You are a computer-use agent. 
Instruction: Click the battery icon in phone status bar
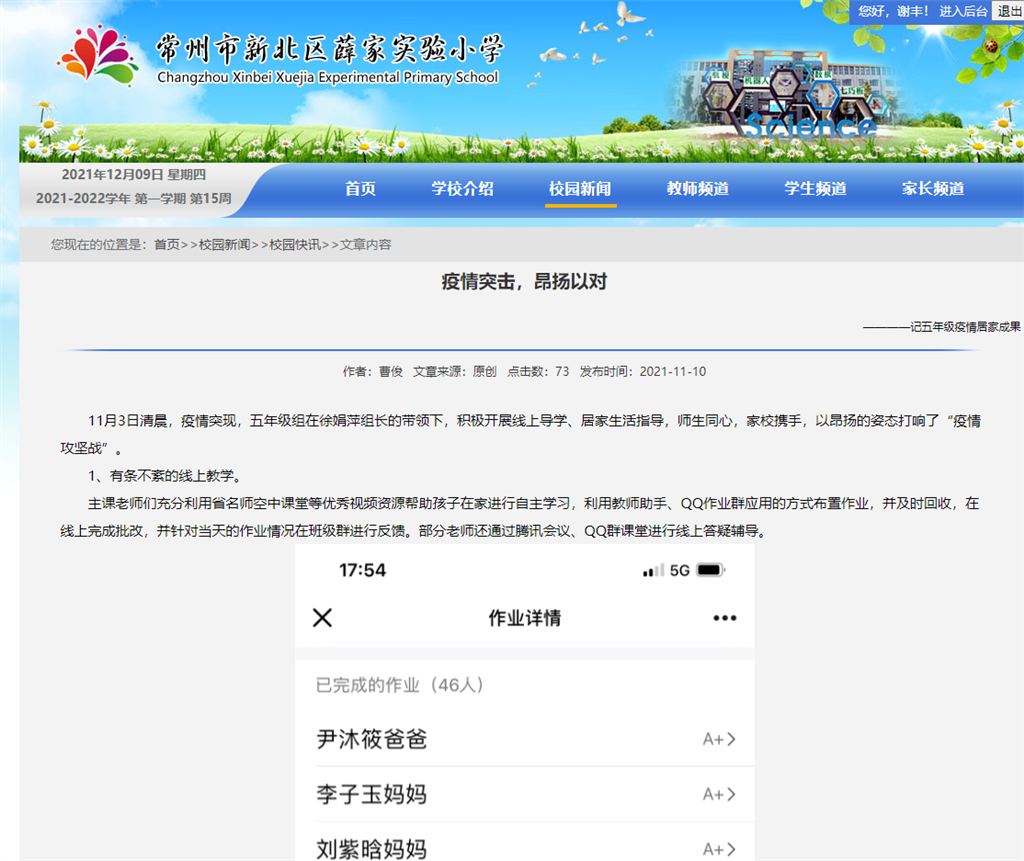(x=710, y=570)
